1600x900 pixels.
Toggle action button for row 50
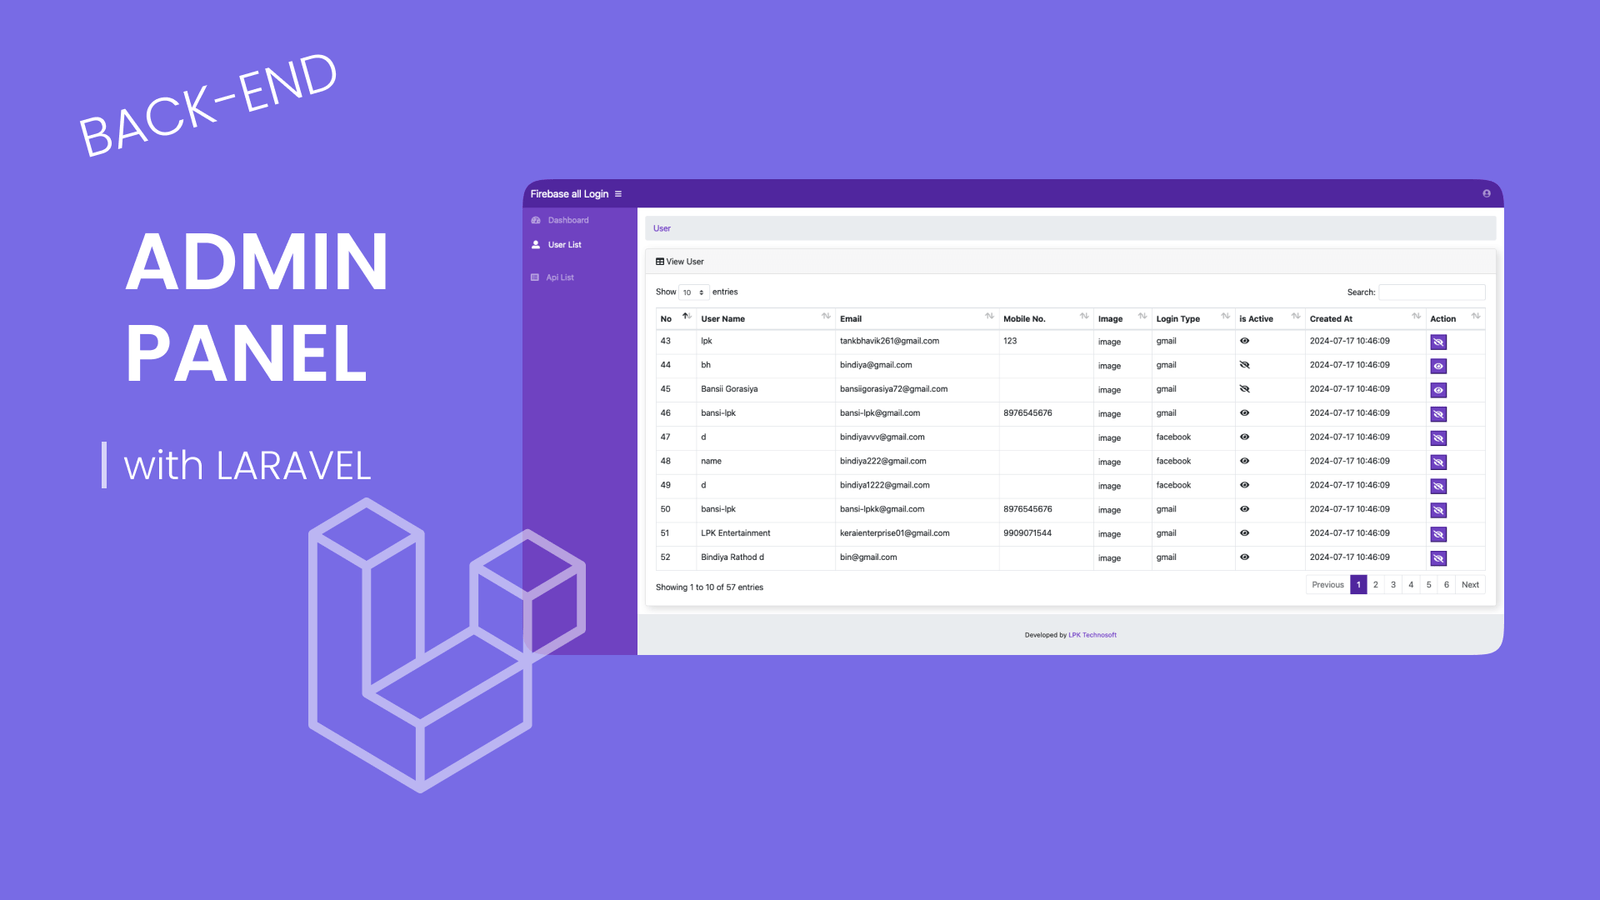point(1438,510)
